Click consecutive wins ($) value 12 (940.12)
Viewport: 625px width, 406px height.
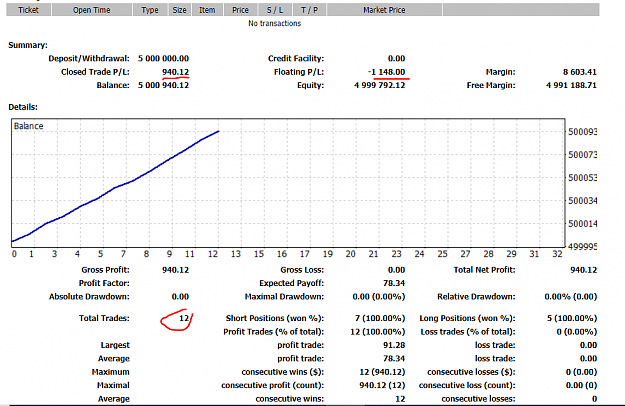click(382, 372)
